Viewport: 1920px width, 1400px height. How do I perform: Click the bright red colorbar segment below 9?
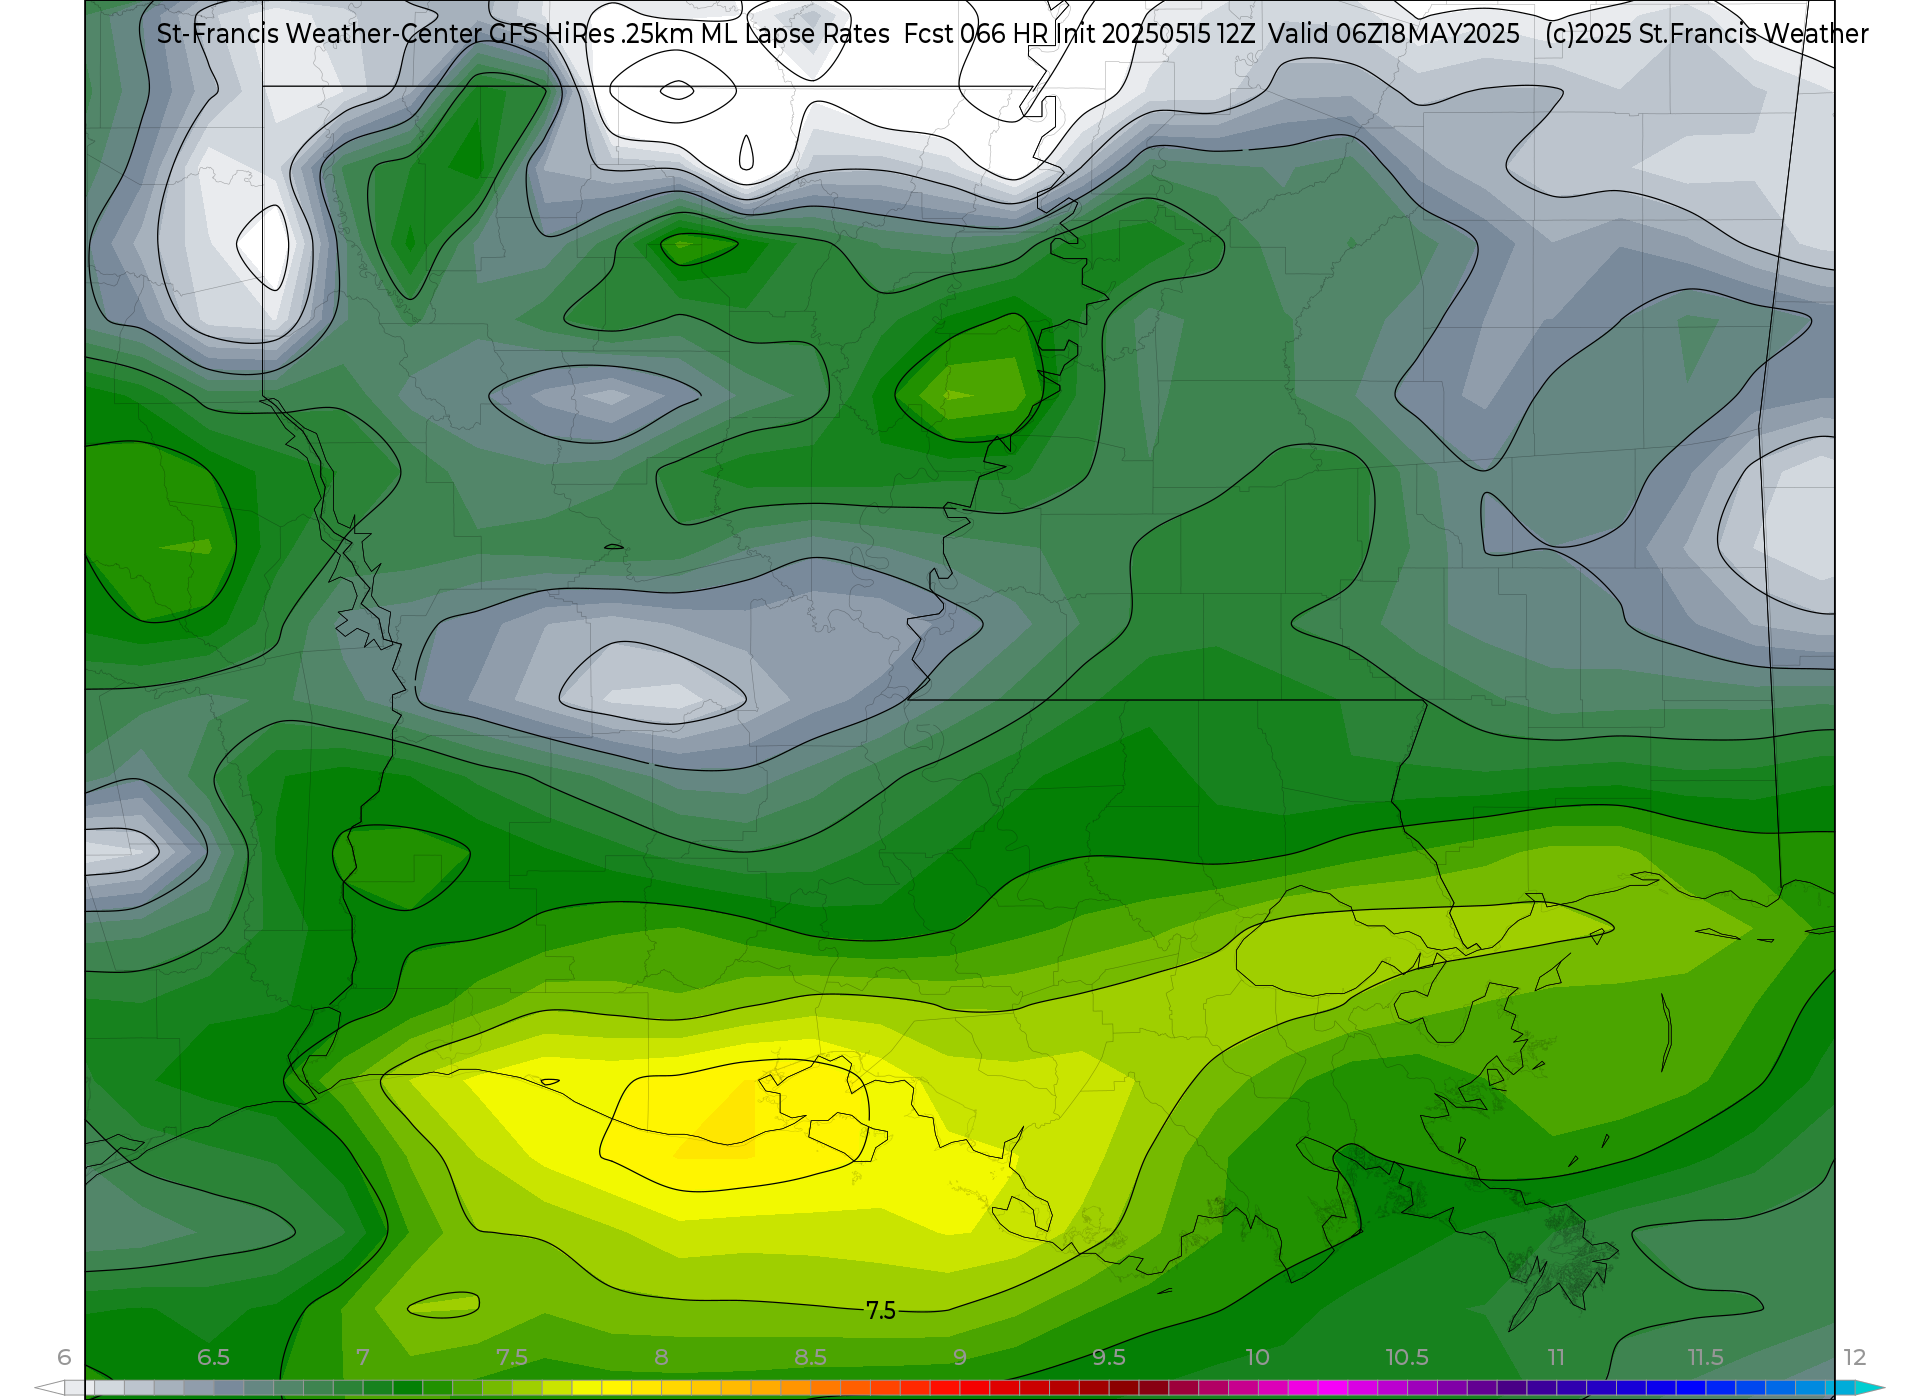(x=945, y=1388)
